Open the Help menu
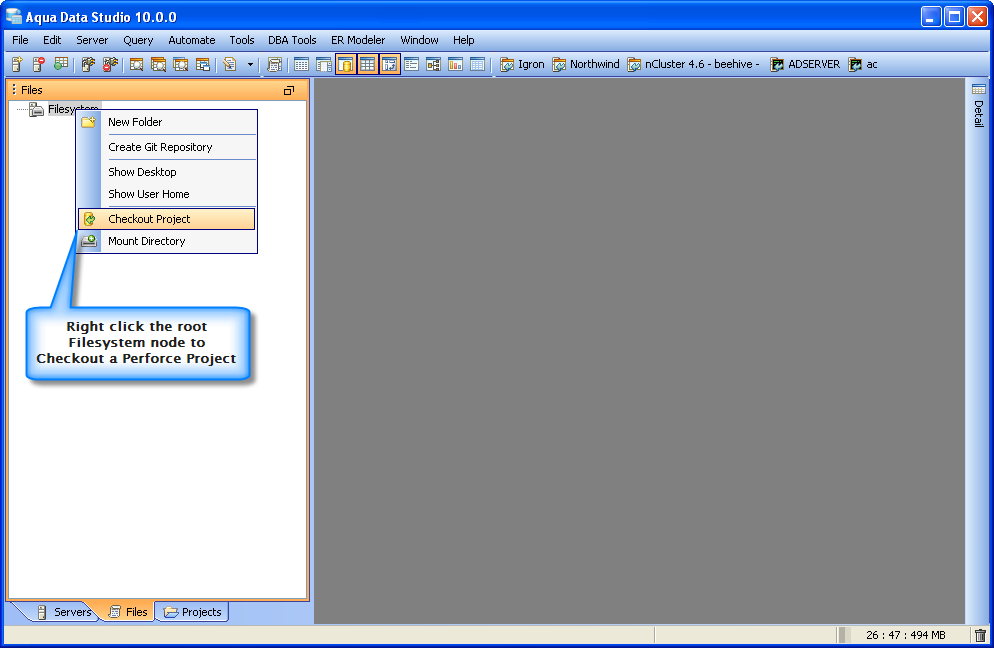The width and height of the screenshot is (994, 648). point(463,40)
